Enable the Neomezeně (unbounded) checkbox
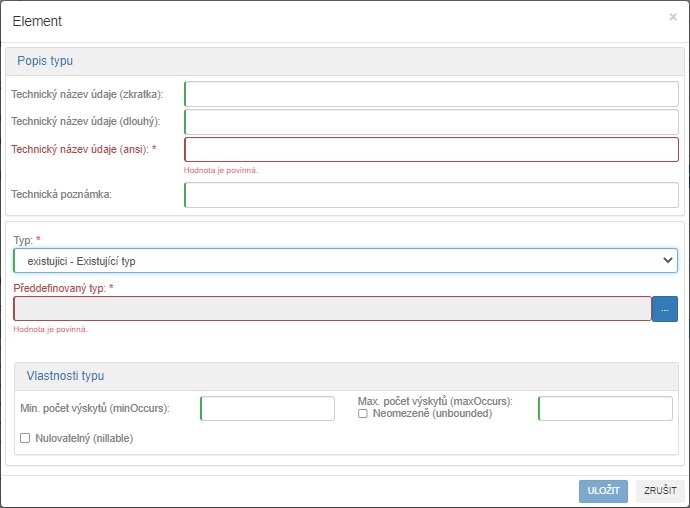 coord(363,414)
